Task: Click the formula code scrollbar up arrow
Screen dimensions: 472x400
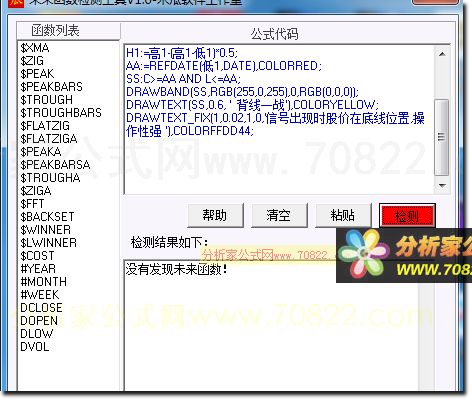Action: [x=442, y=54]
